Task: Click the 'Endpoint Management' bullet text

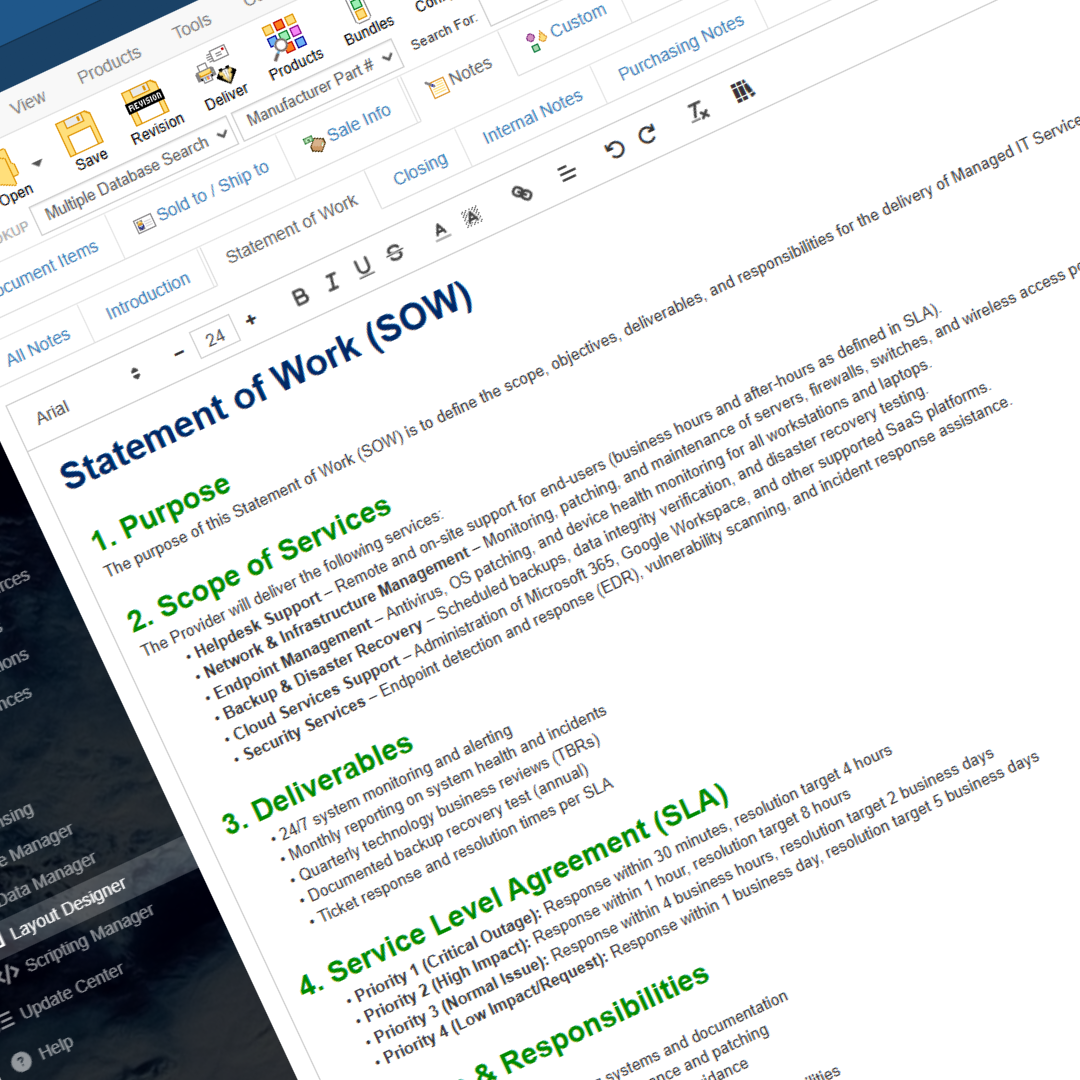Action: click(293, 659)
